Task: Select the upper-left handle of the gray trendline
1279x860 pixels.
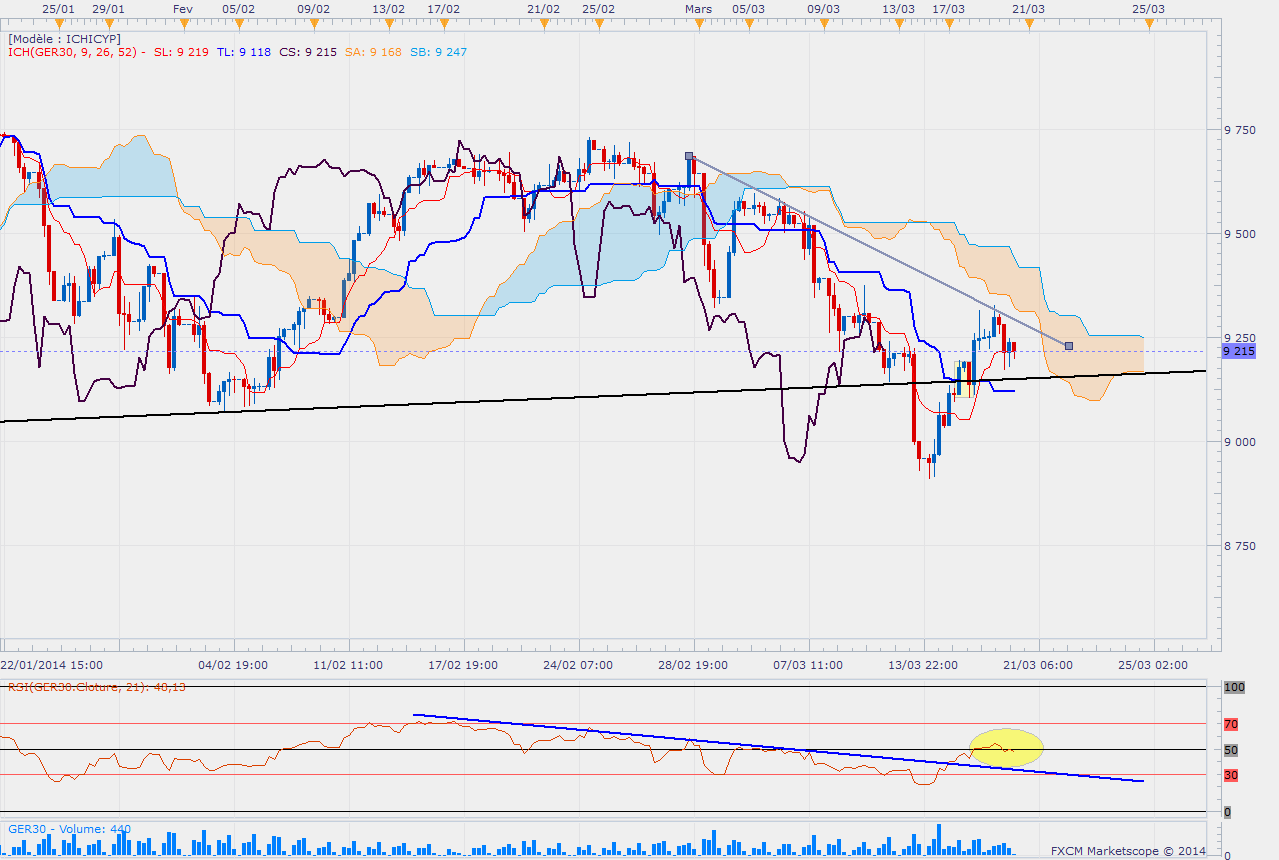Action: click(689, 156)
